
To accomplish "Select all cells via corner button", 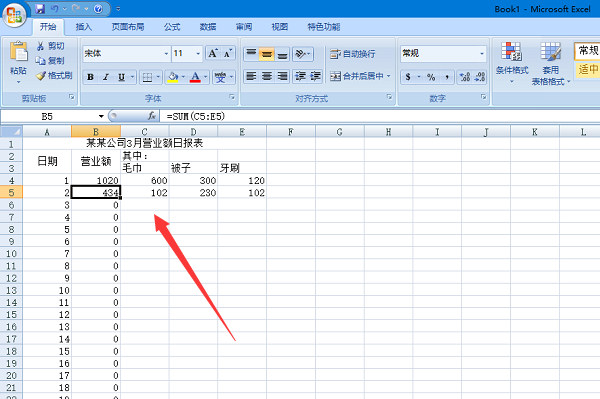I will [x=11, y=132].
